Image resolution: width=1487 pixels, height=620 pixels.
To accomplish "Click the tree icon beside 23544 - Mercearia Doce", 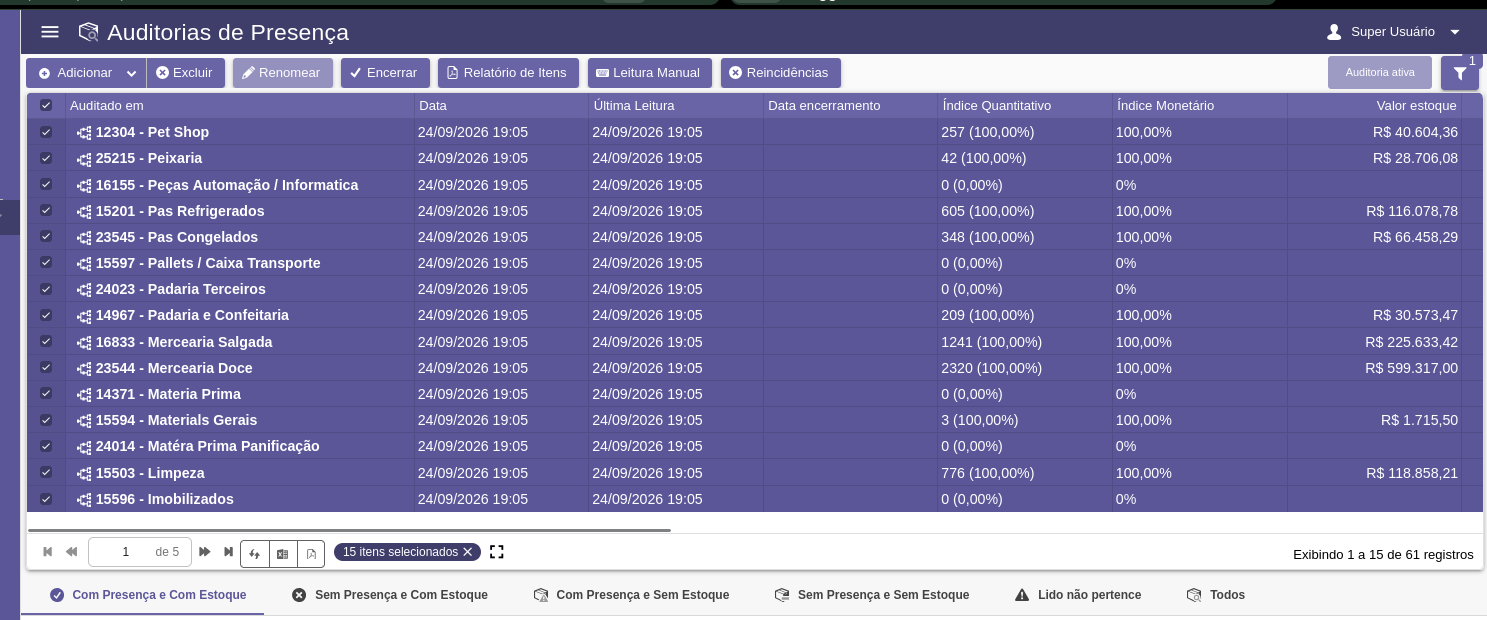I will 84,368.
